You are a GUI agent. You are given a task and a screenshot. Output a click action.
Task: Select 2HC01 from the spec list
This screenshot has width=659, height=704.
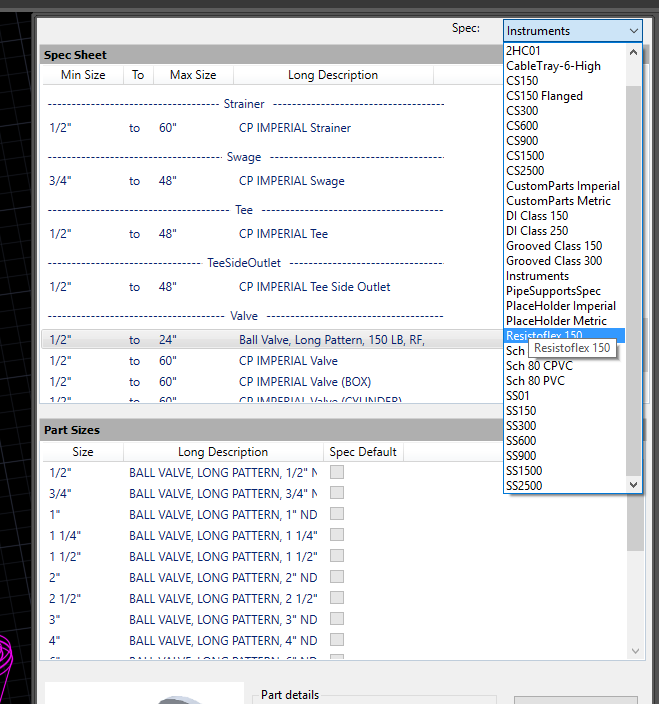click(565, 51)
